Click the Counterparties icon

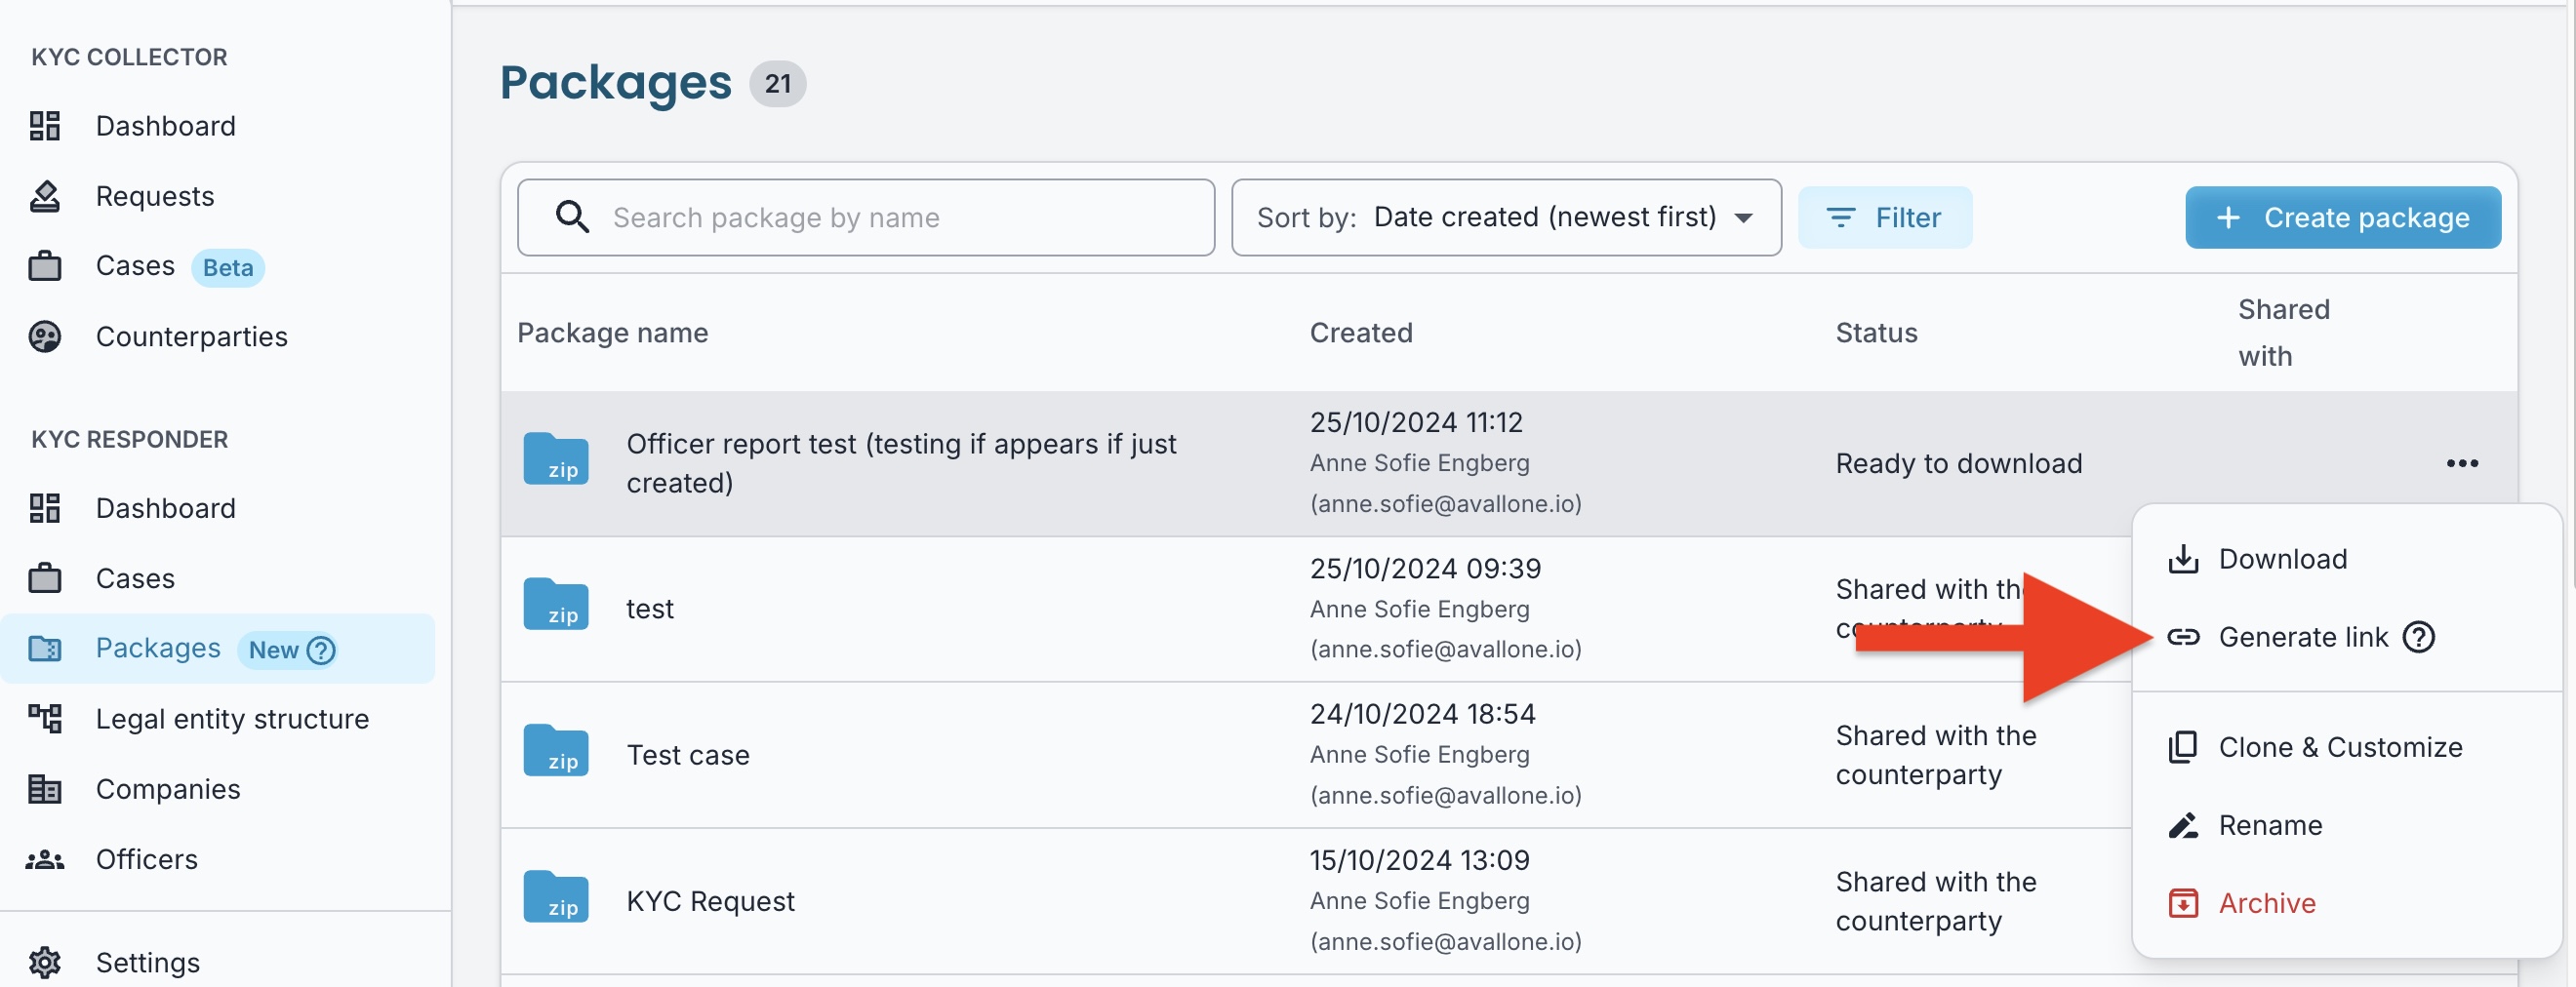pos(45,336)
